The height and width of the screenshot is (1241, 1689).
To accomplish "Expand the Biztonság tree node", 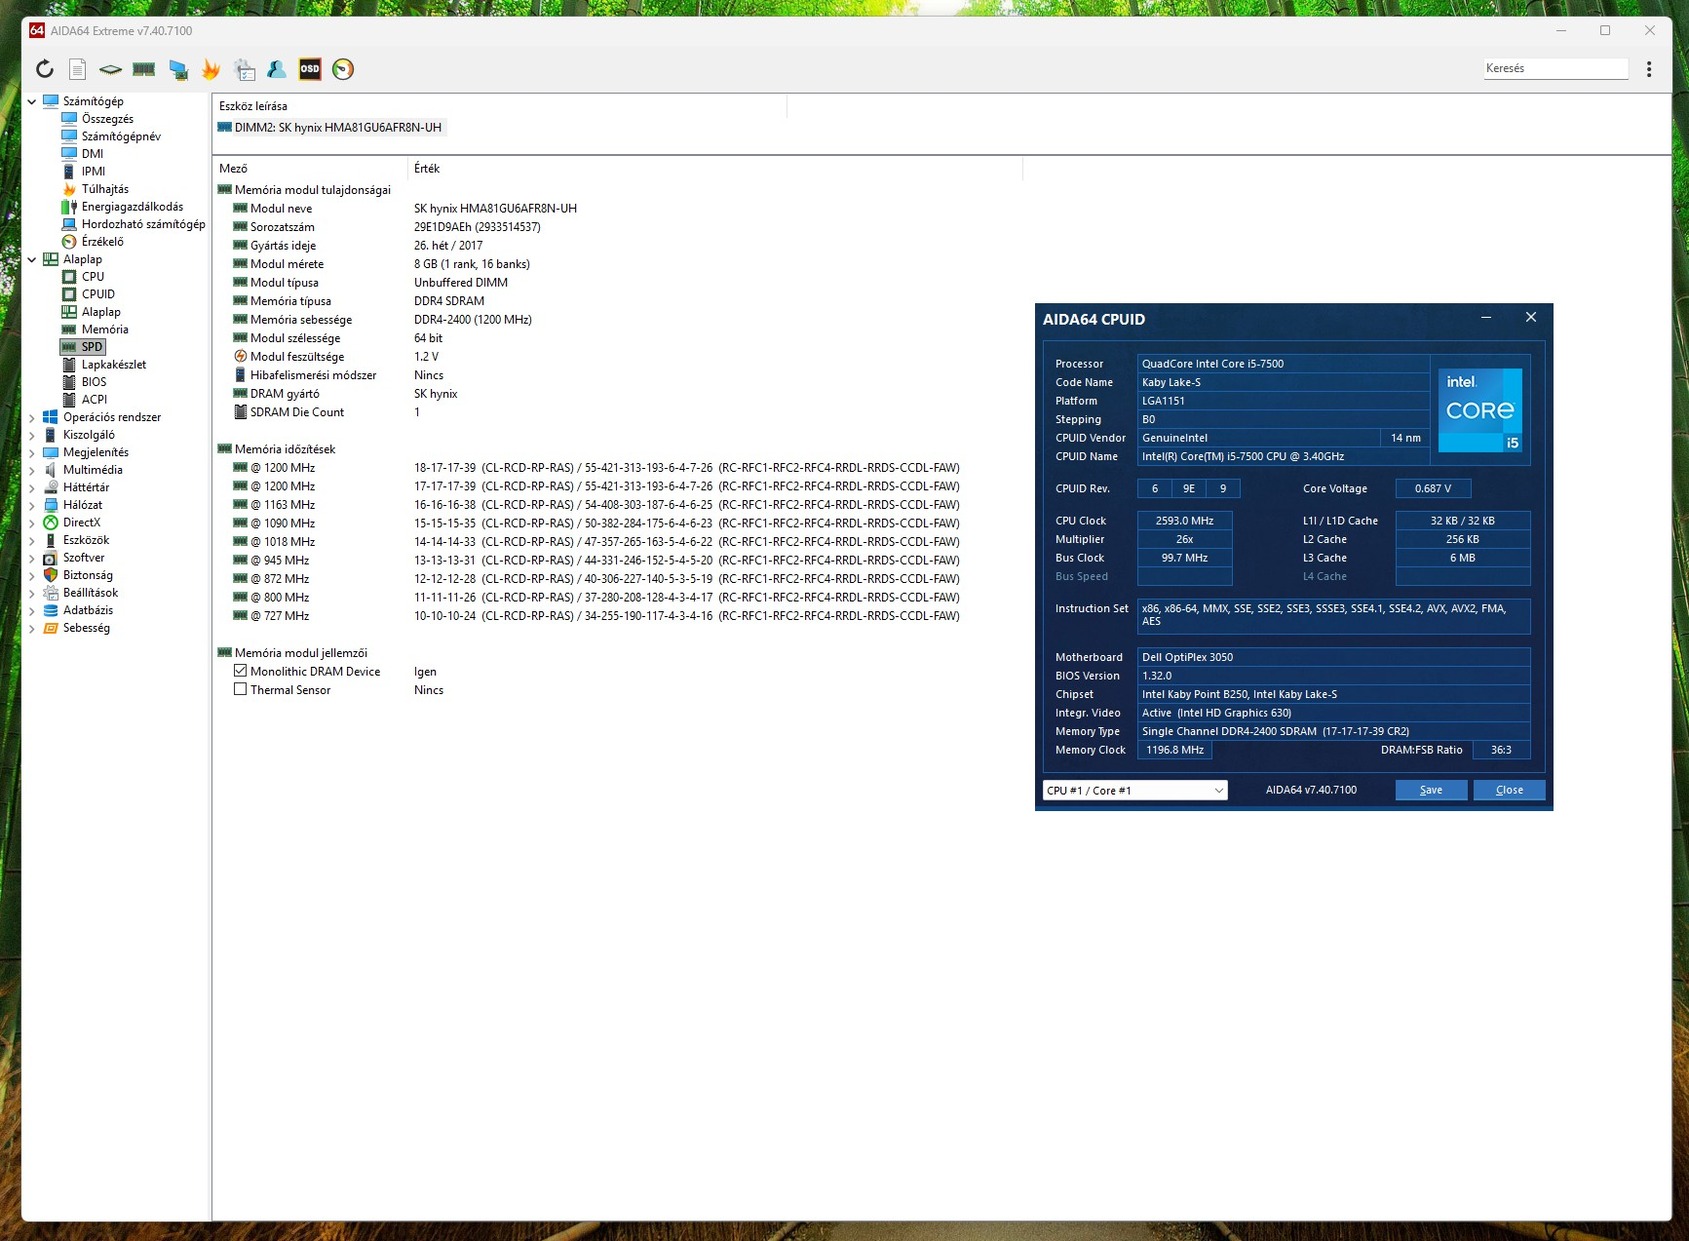I will [32, 576].
